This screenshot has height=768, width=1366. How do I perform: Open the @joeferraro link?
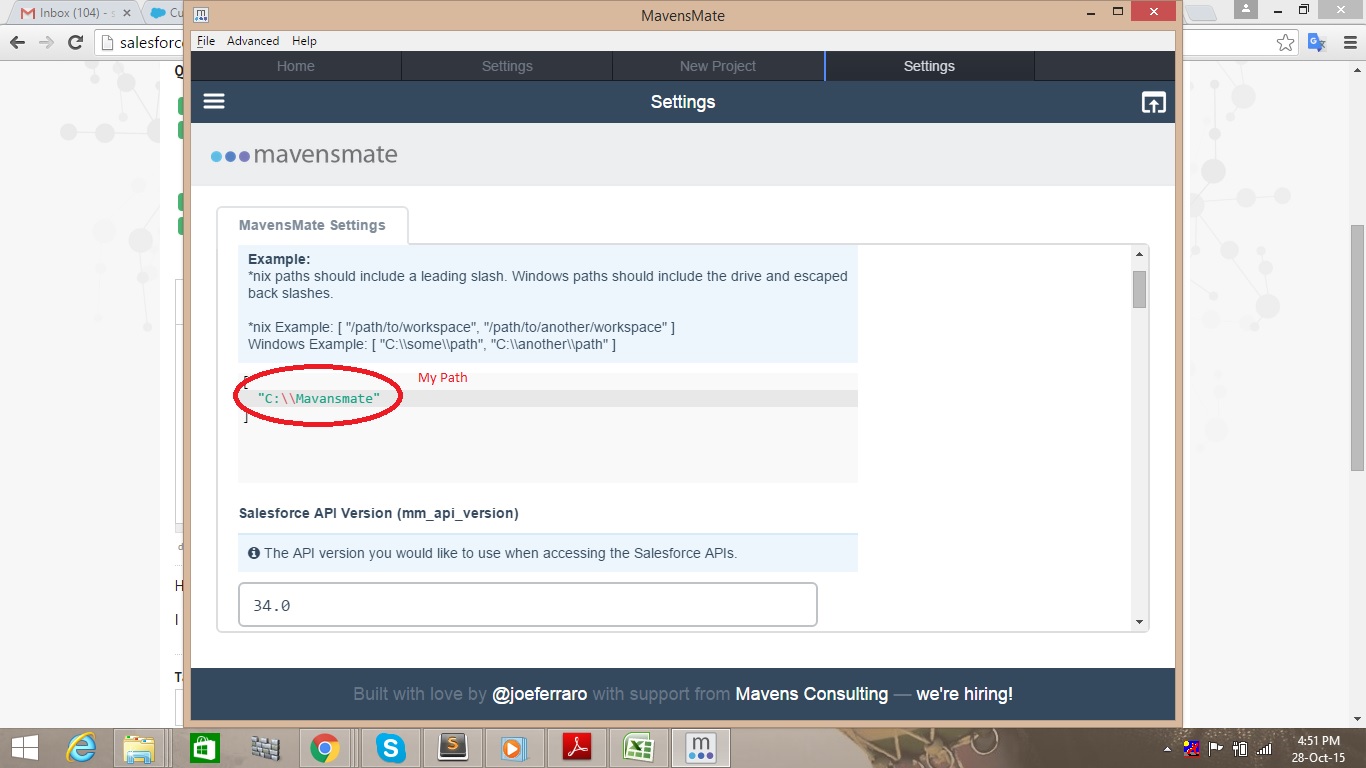point(540,694)
